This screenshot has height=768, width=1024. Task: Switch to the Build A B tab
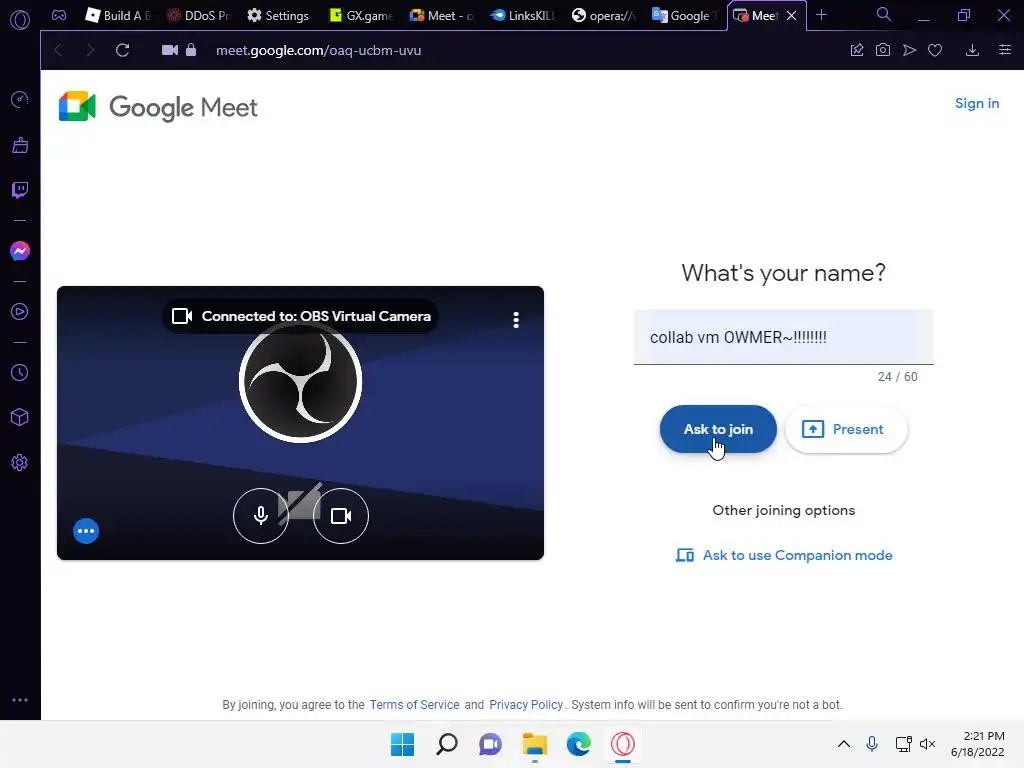[118, 16]
